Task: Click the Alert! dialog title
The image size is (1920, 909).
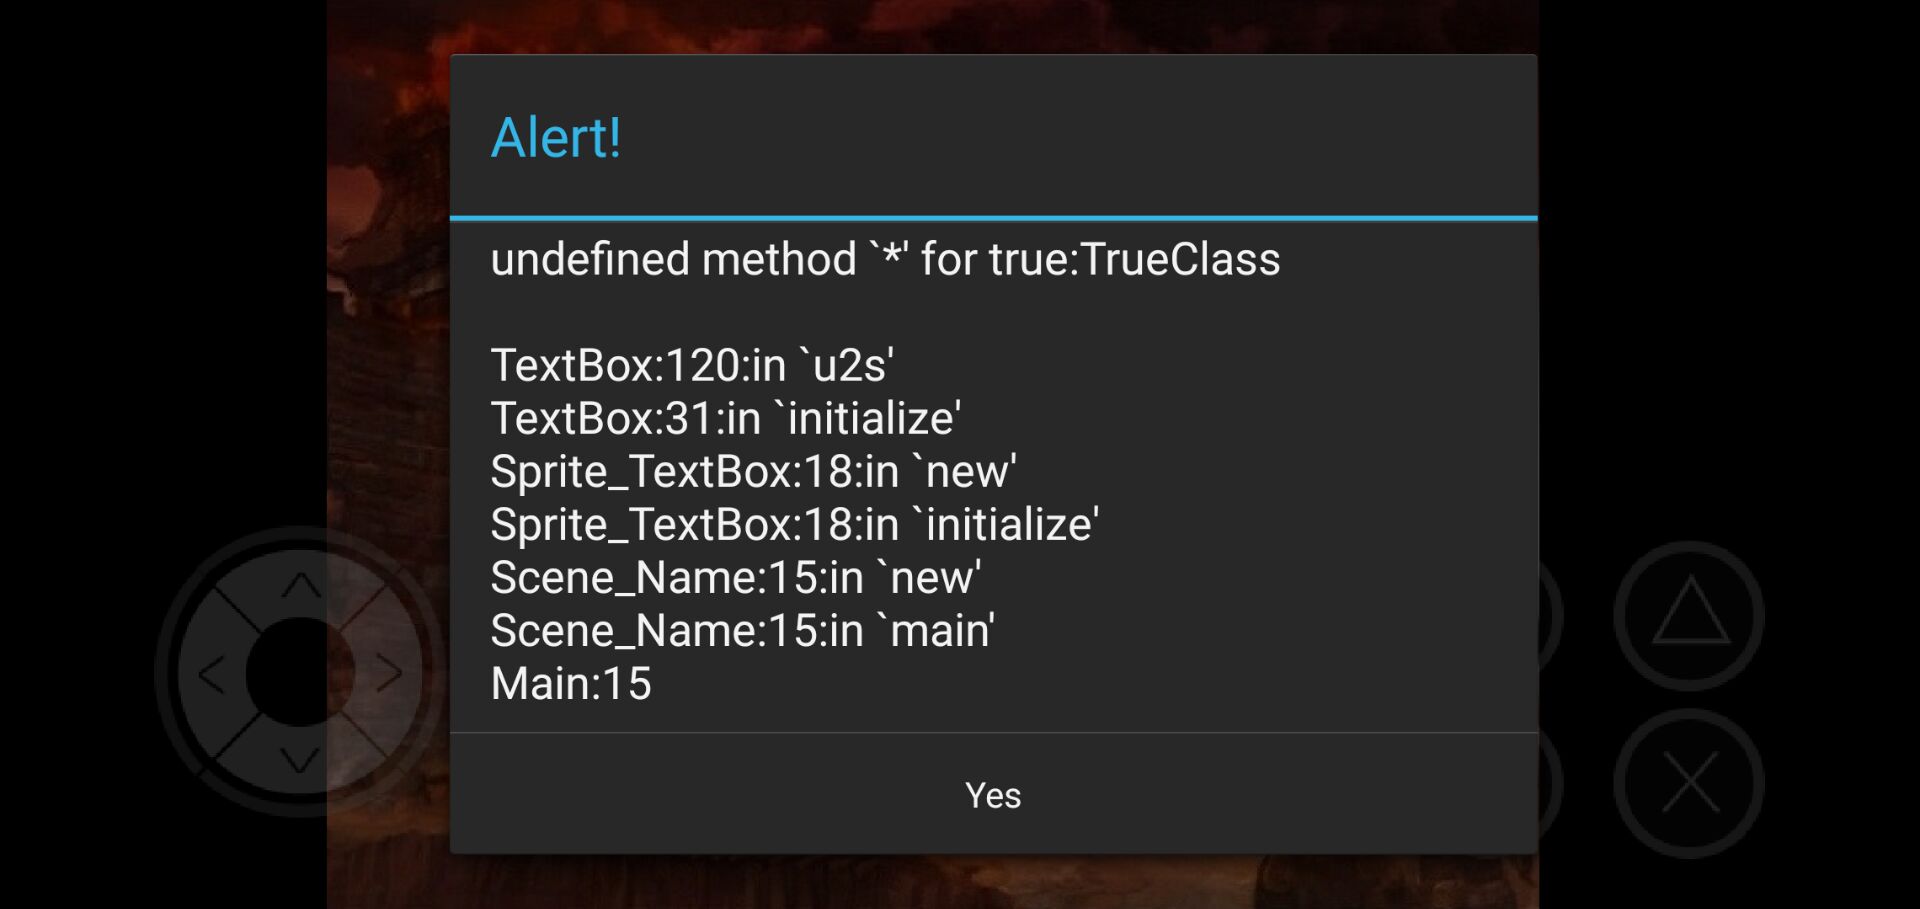Action: [x=556, y=137]
